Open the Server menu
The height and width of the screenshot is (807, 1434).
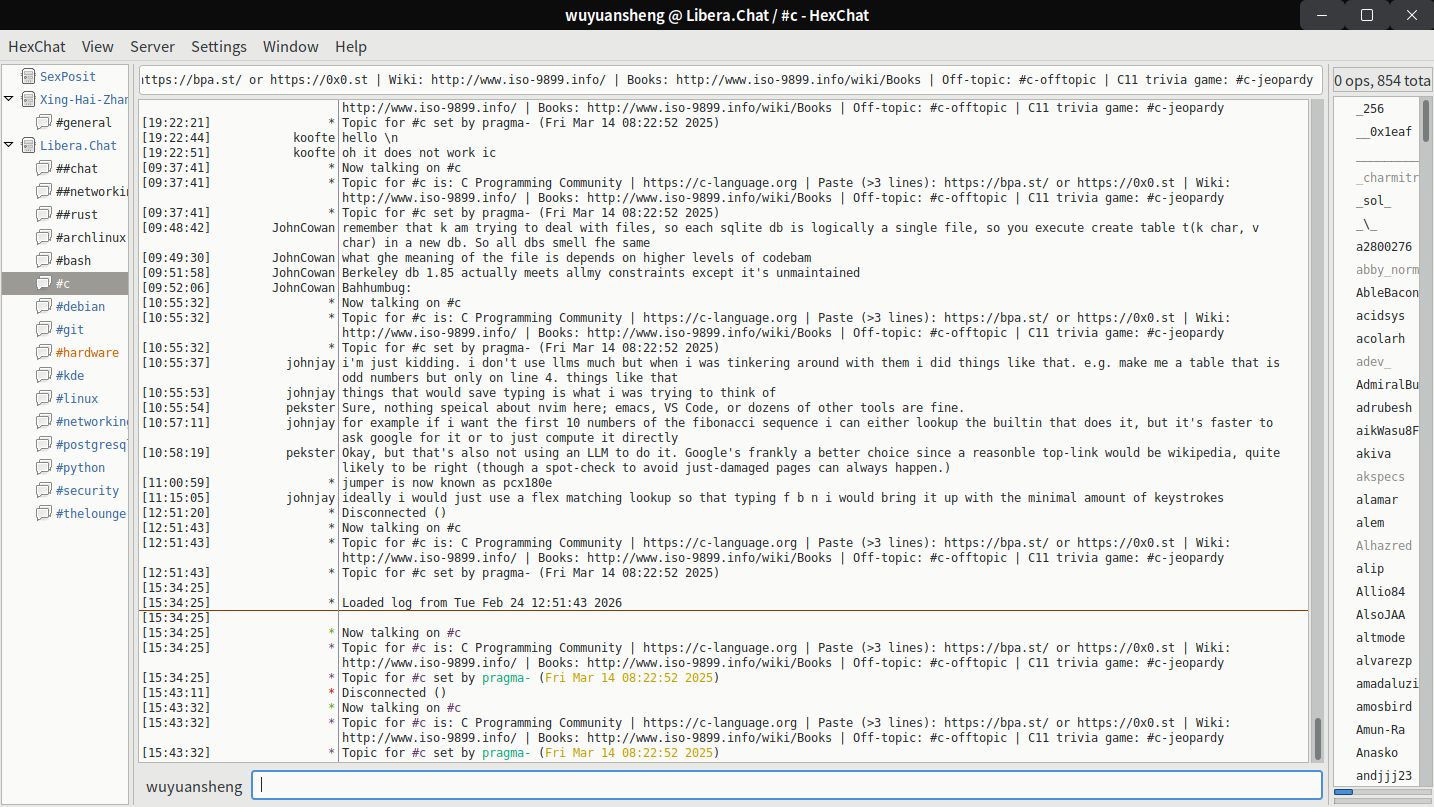pyautogui.click(x=152, y=46)
